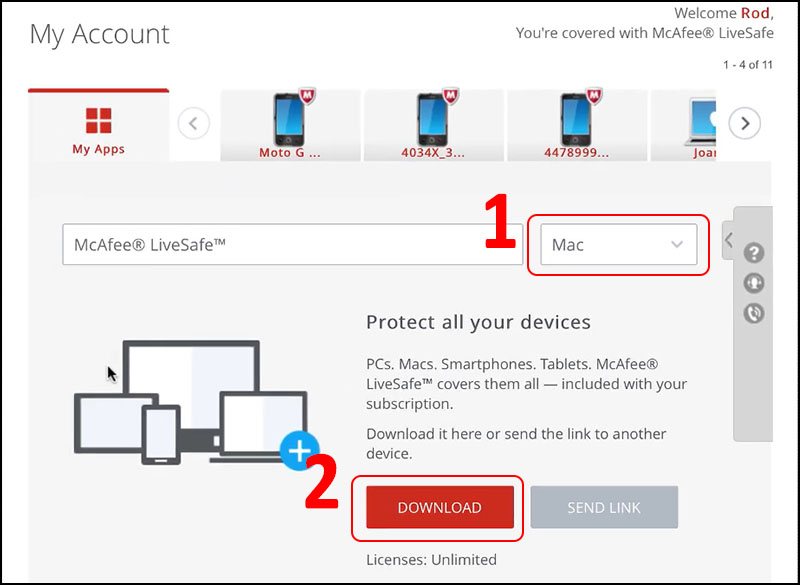Click the phone call support icon
The width and height of the screenshot is (800, 585).
pos(754,313)
